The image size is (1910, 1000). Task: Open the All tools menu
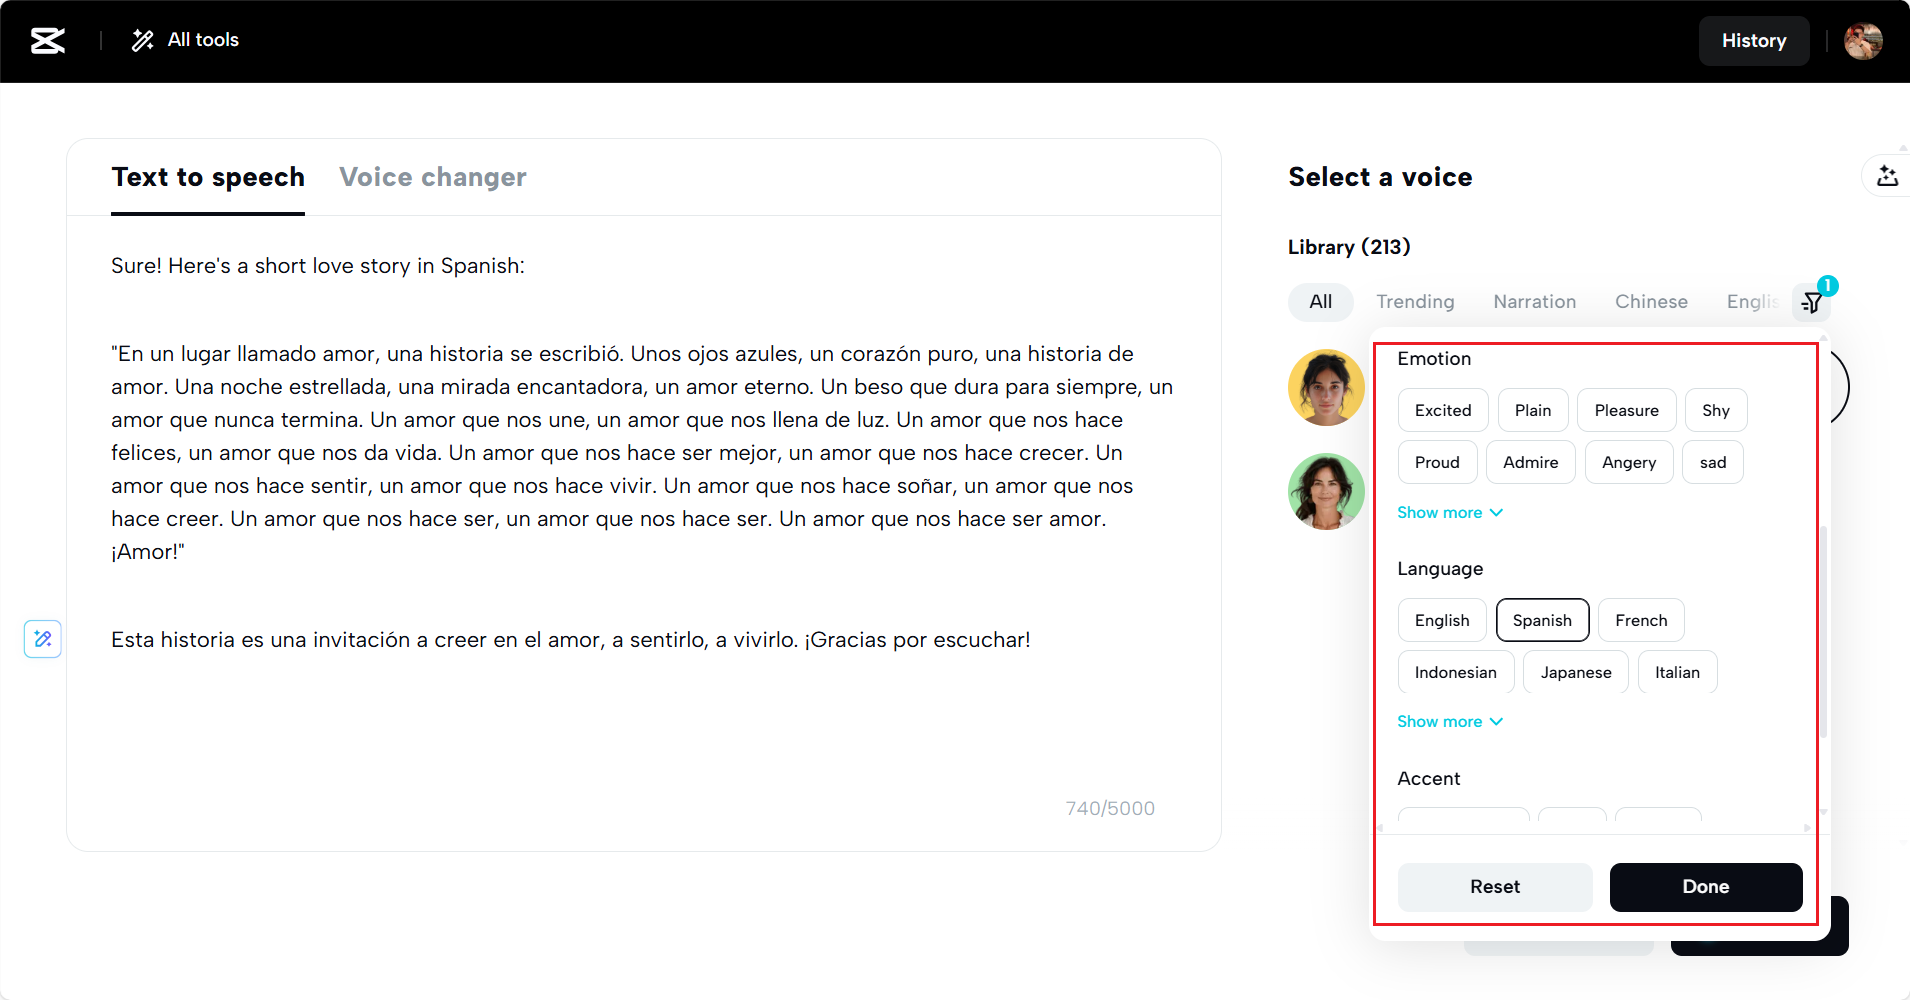coord(186,40)
